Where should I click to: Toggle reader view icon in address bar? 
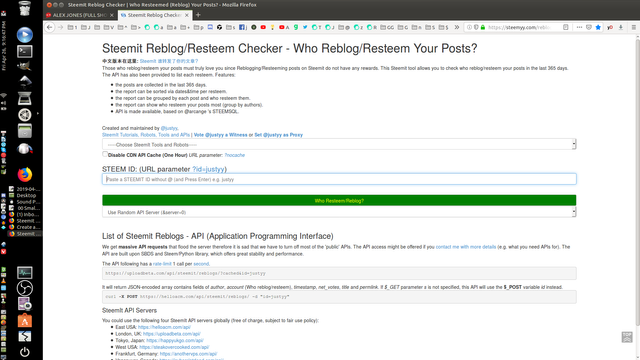(565, 27)
